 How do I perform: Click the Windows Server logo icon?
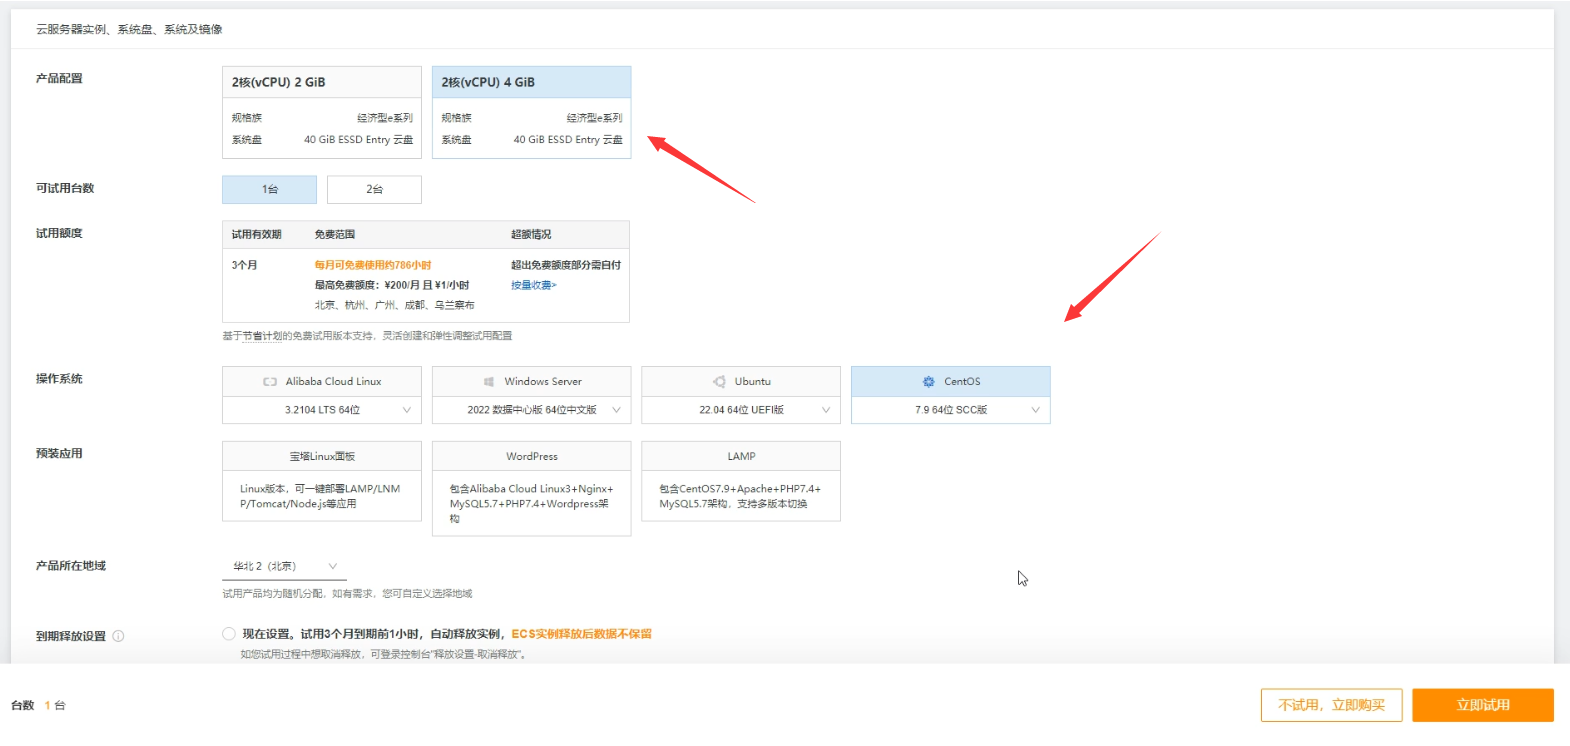click(489, 382)
